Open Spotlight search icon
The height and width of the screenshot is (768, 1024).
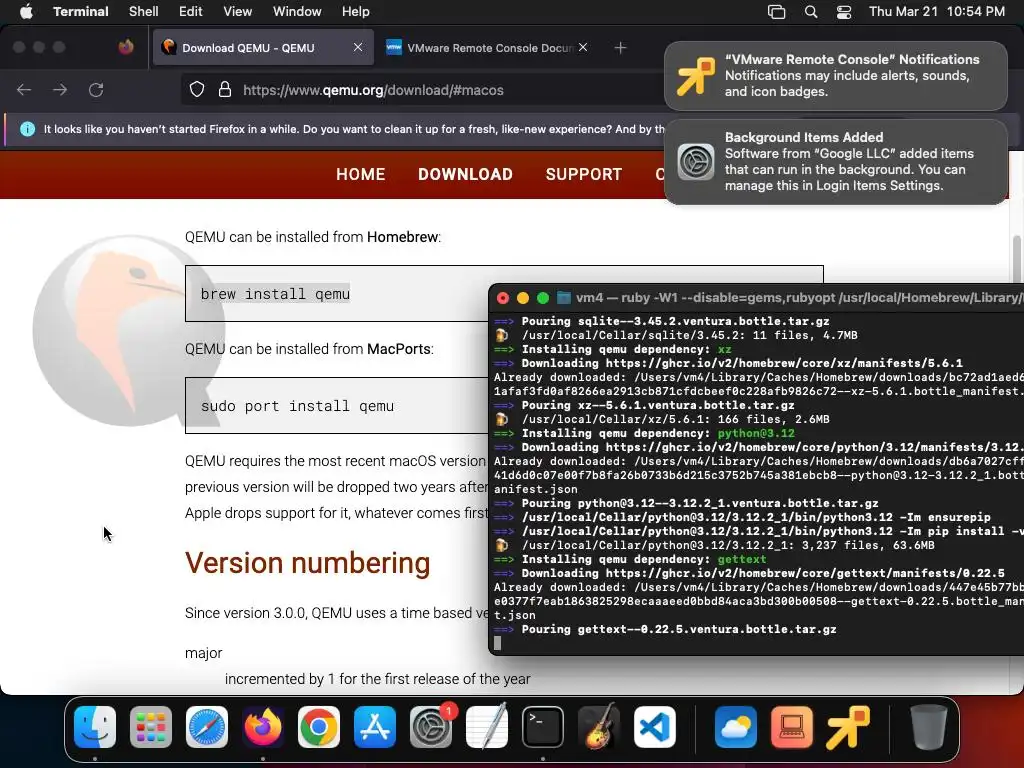pyautogui.click(x=810, y=12)
